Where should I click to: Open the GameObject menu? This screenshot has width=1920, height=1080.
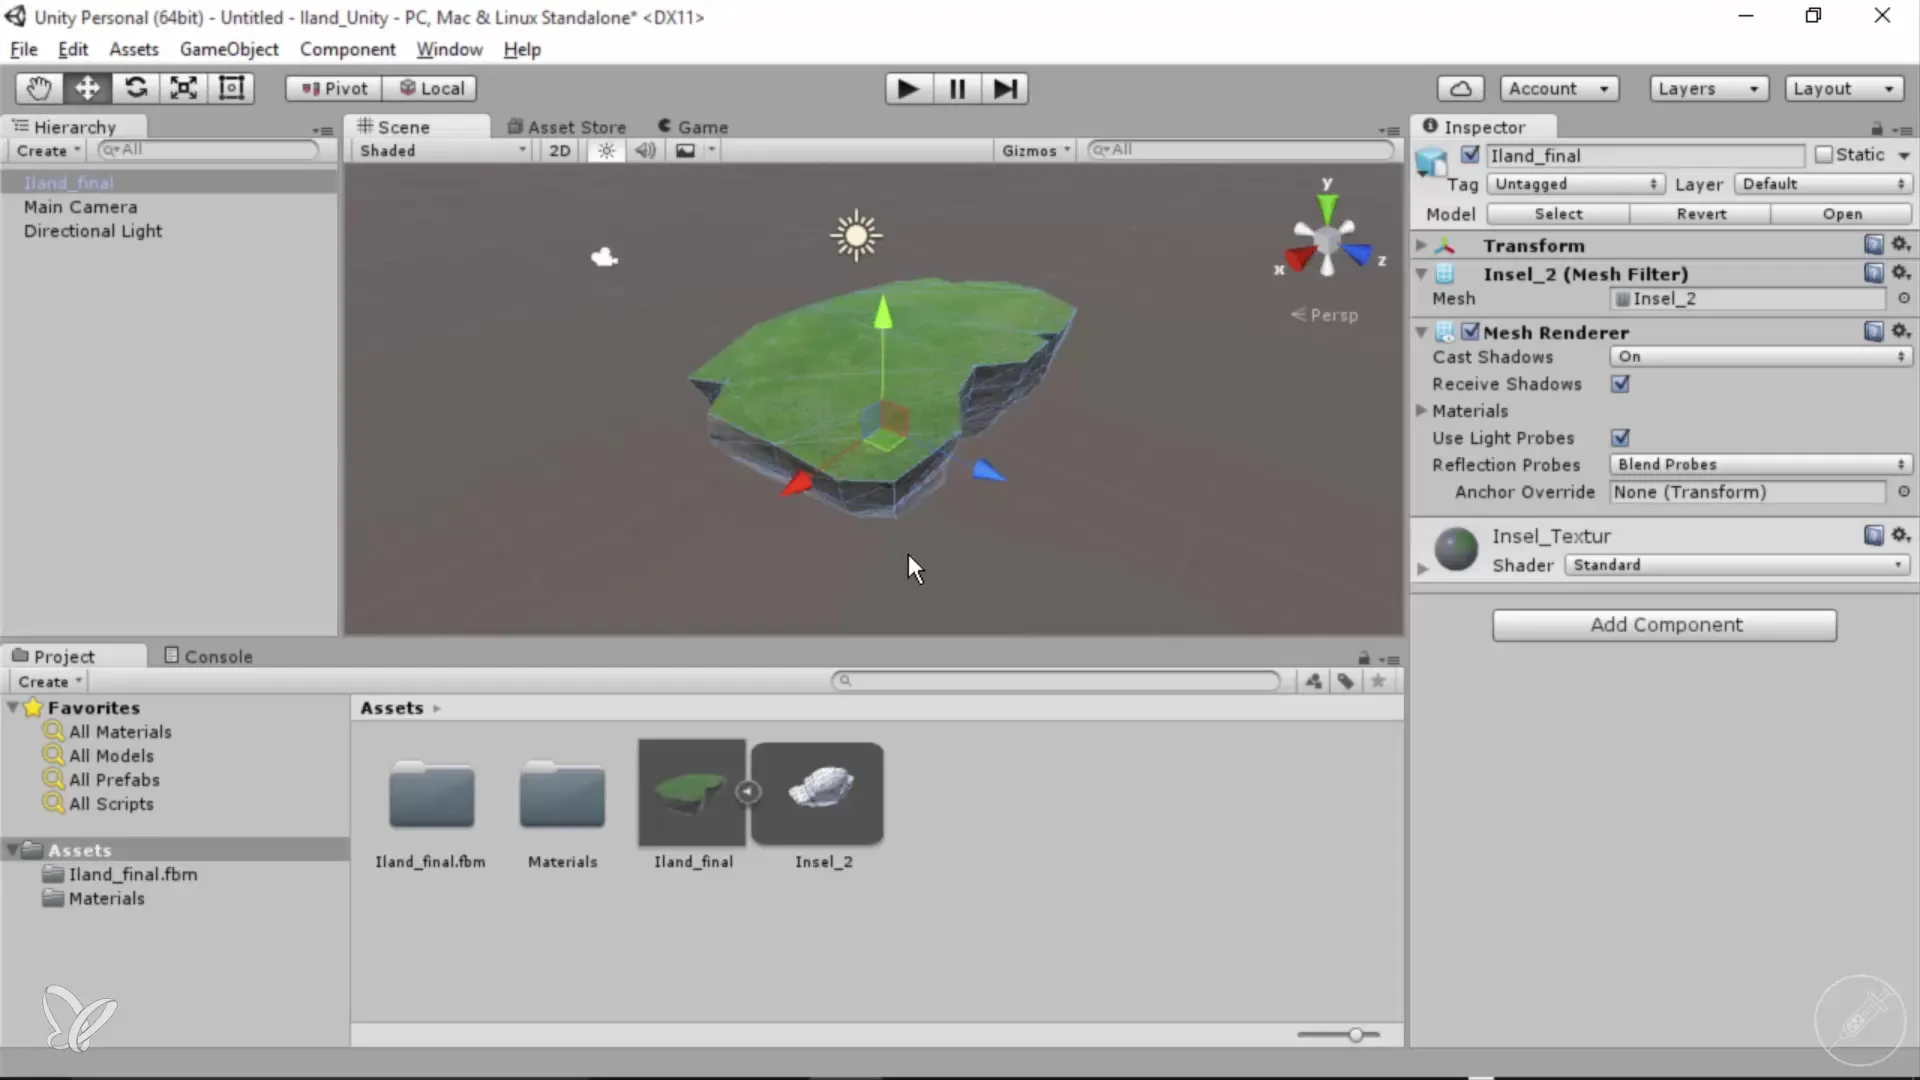(x=229, y=49)
